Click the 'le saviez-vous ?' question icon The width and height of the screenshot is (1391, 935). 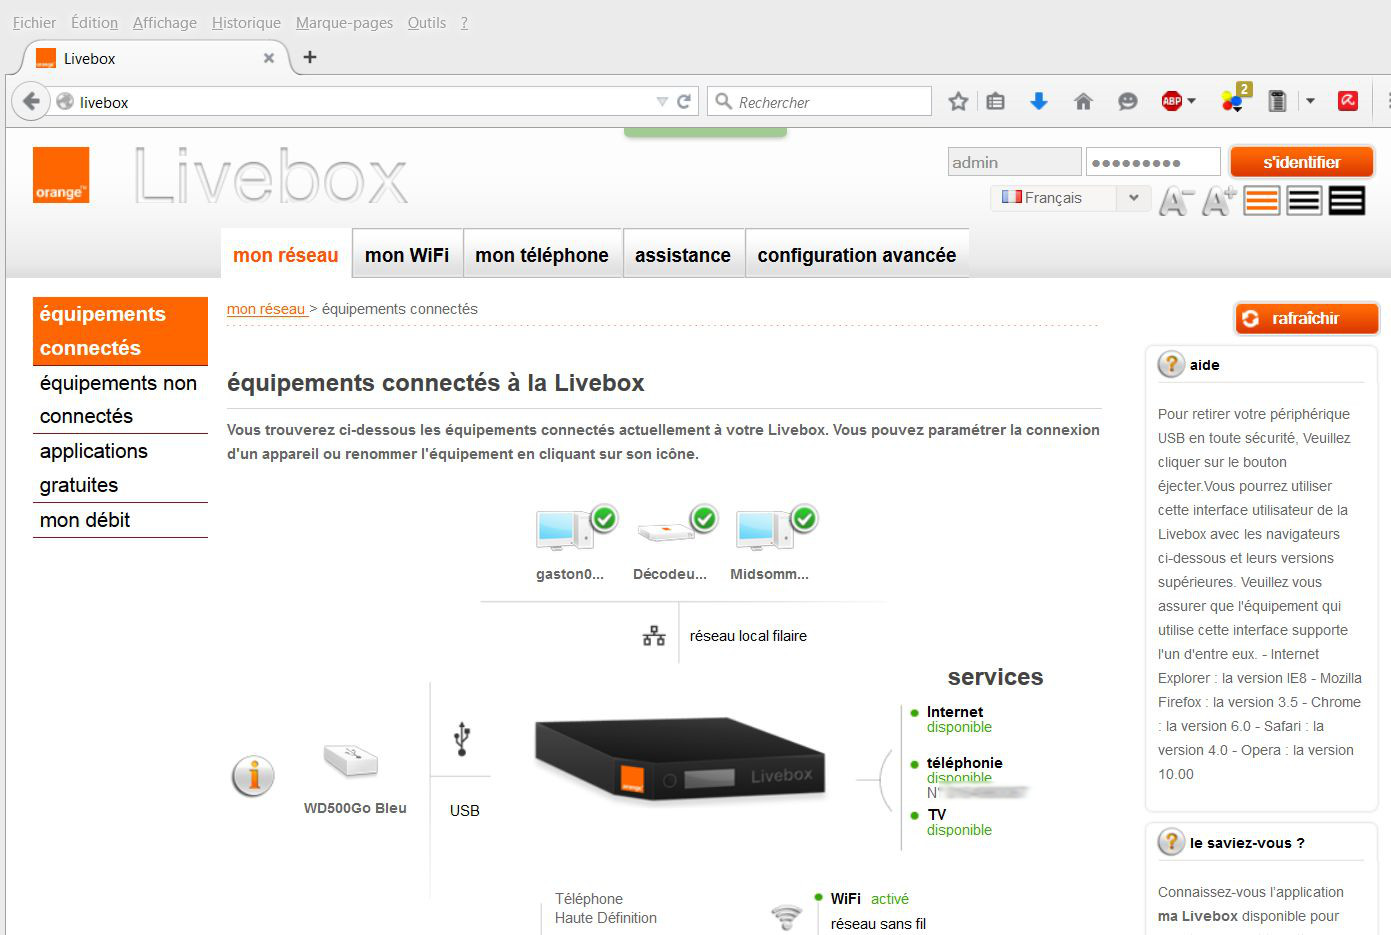click(1171, 843)
